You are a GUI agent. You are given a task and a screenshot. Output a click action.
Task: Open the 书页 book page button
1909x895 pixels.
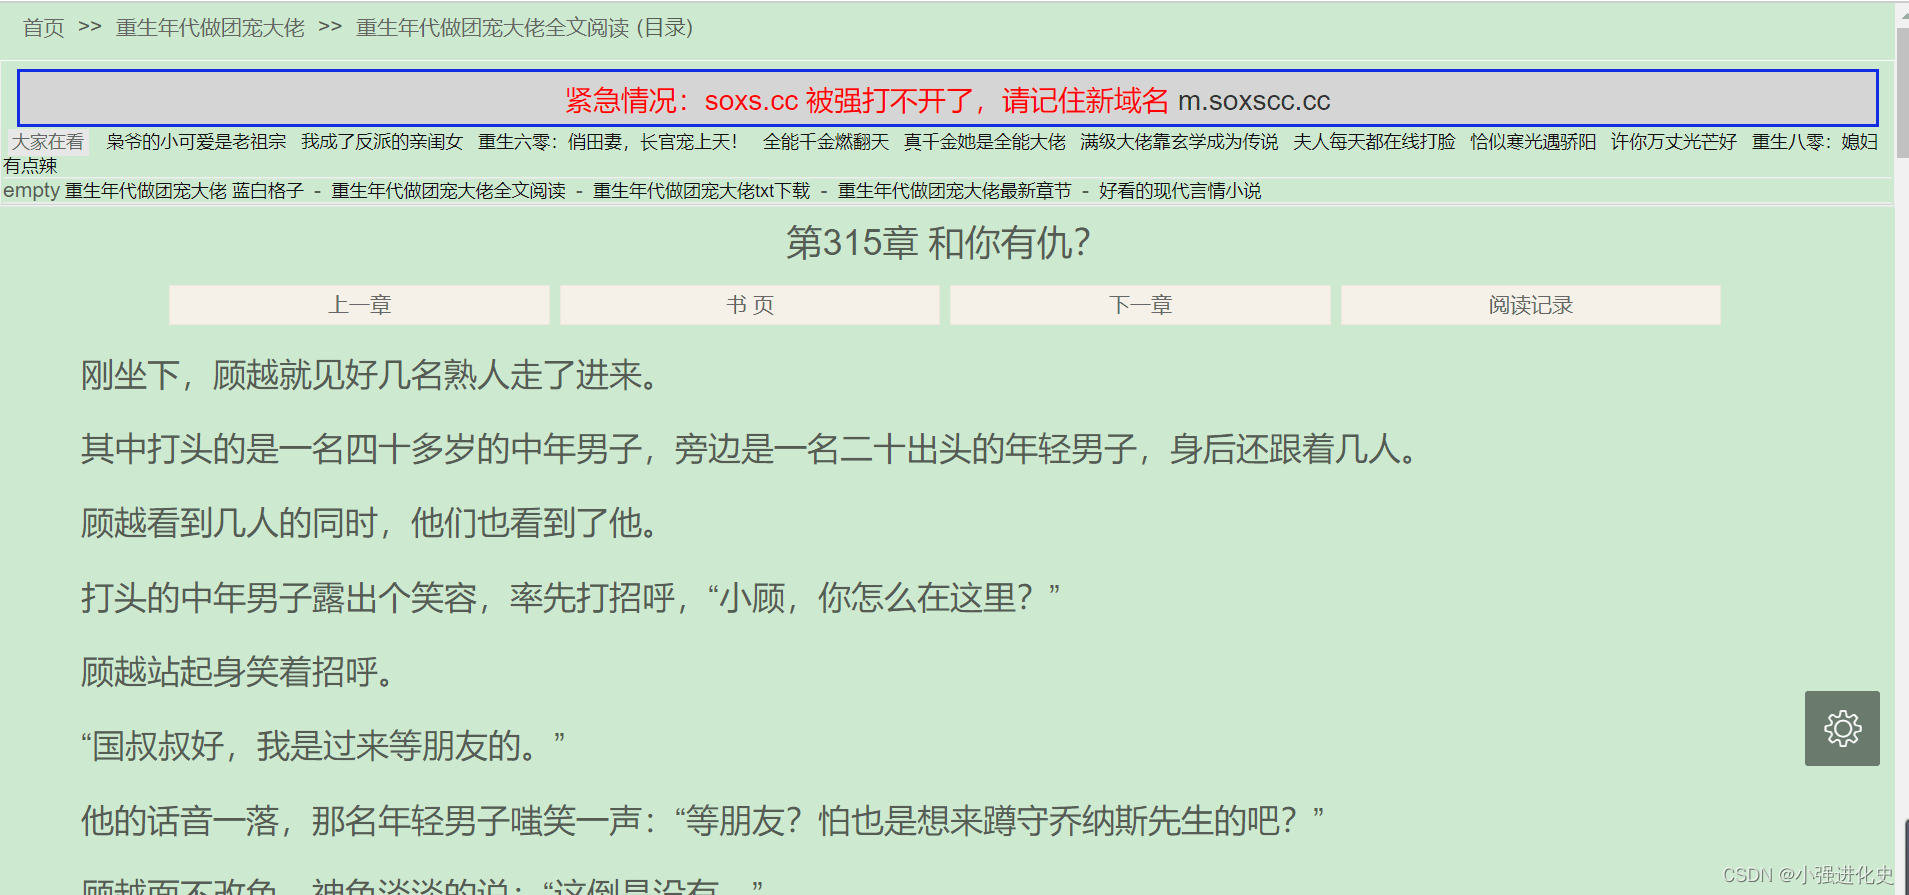[x=749, y=305]
